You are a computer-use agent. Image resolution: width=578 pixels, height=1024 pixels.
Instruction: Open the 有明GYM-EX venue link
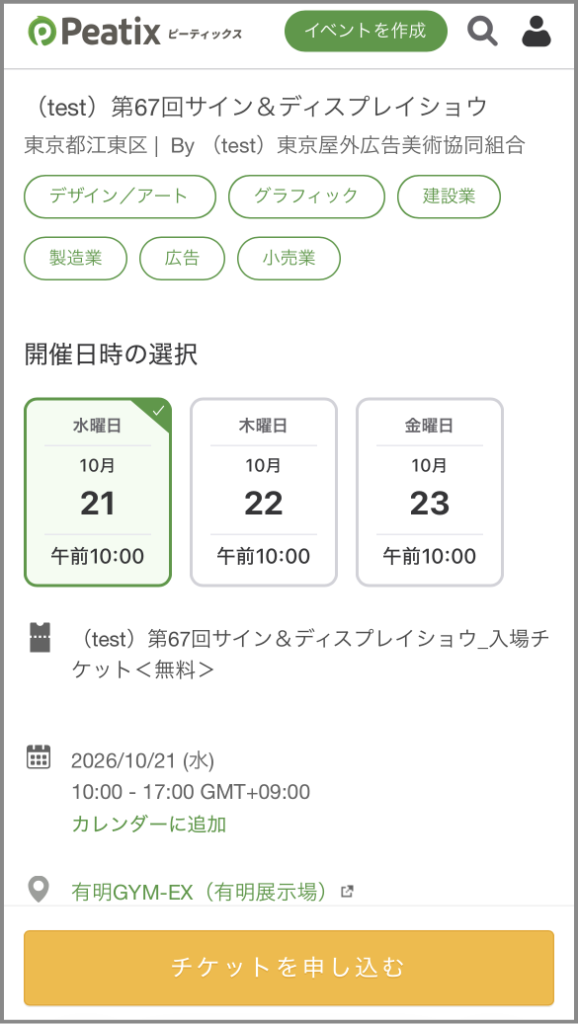click(x=199, y=891)
